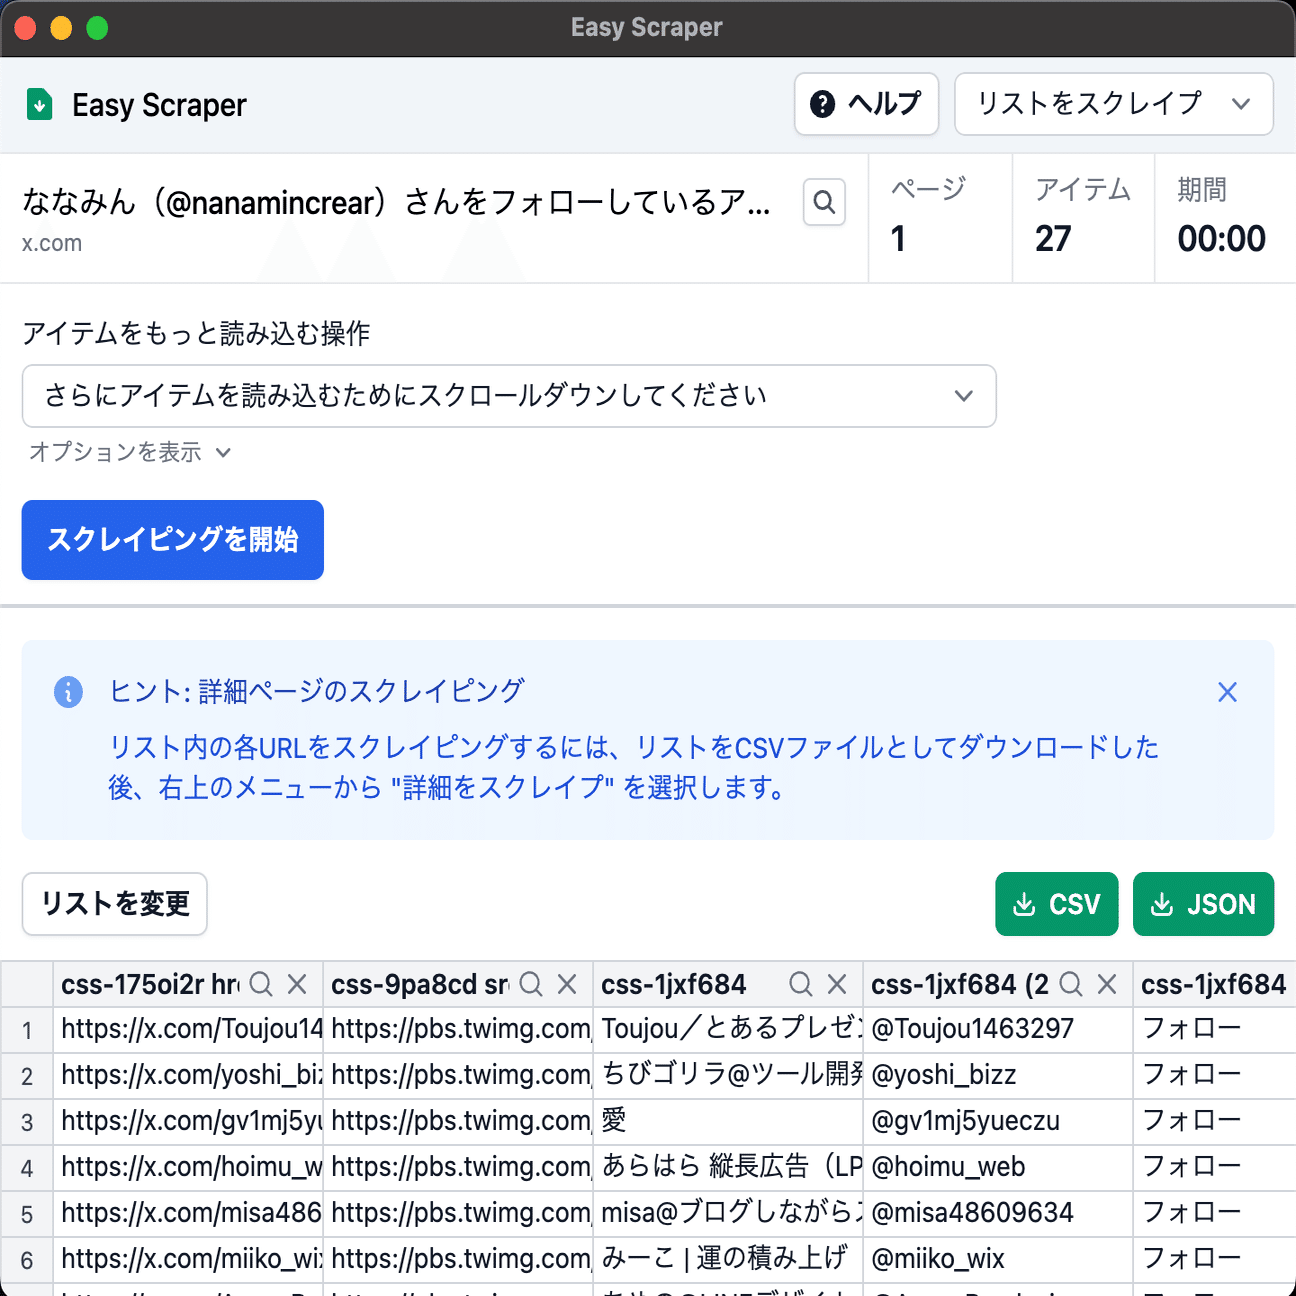
Task: Click the hint info icon
Action: coord(68,692)
